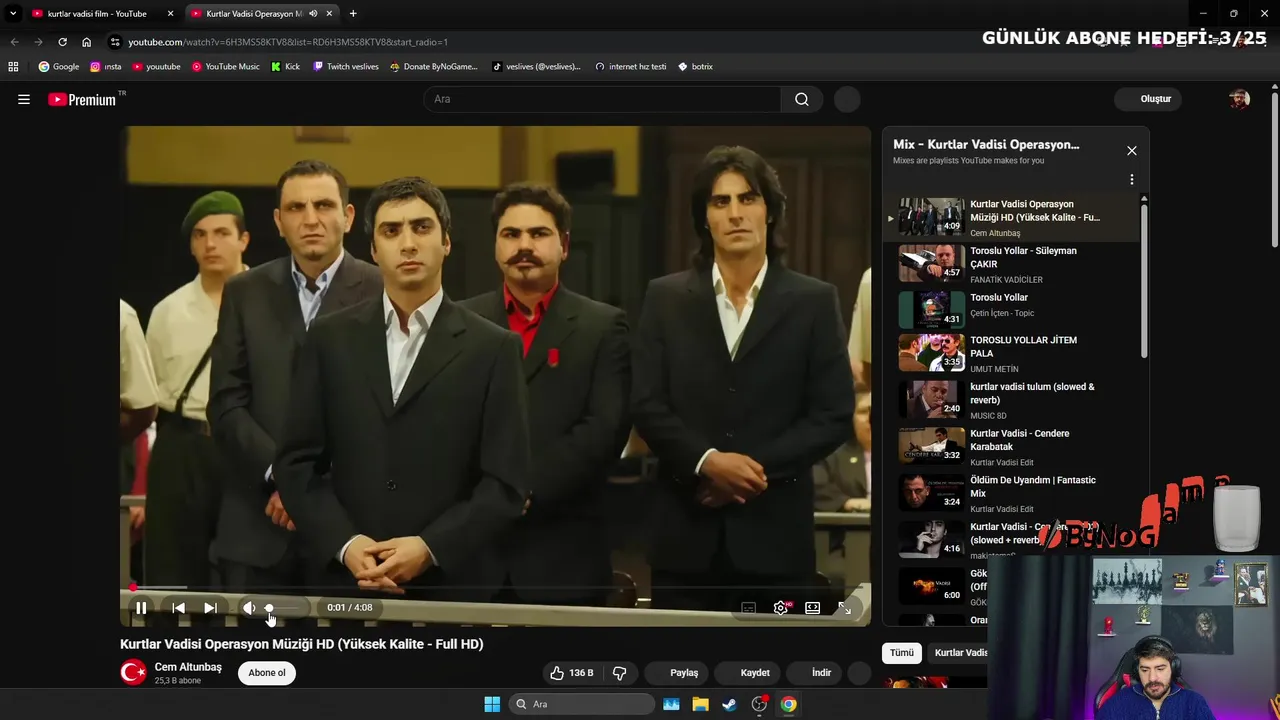The image size is (1280, 720).
Task: Open botrix bookmark
Action: pyautogui.click(x=696, y=67)
